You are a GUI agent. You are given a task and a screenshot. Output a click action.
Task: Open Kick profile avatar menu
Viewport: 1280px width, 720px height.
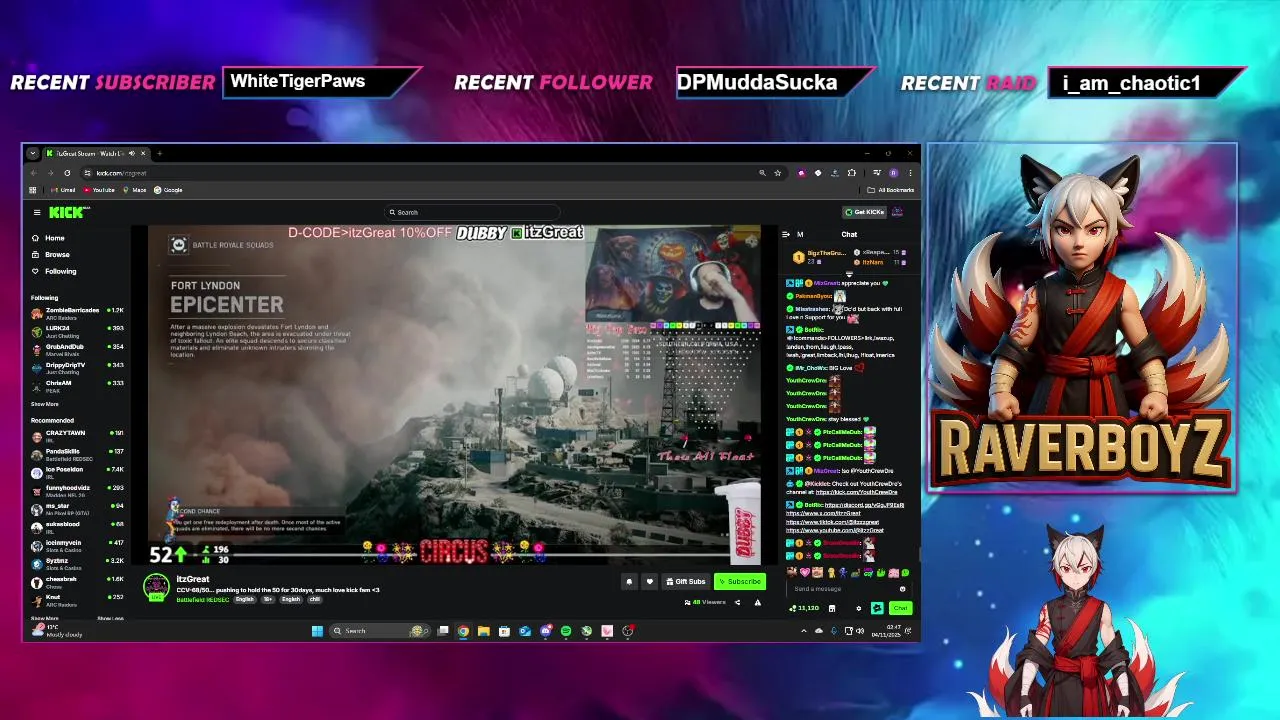[x=898, y=212]
